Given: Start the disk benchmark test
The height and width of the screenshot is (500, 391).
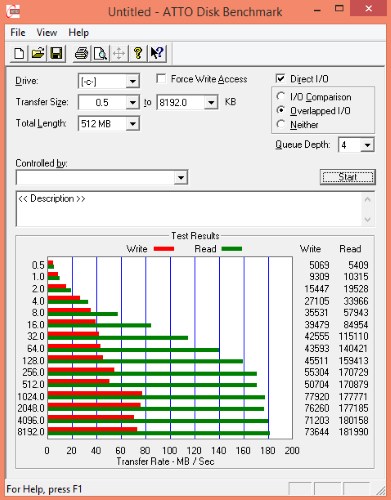Looking at the screenshot, I should click(348, 177).
